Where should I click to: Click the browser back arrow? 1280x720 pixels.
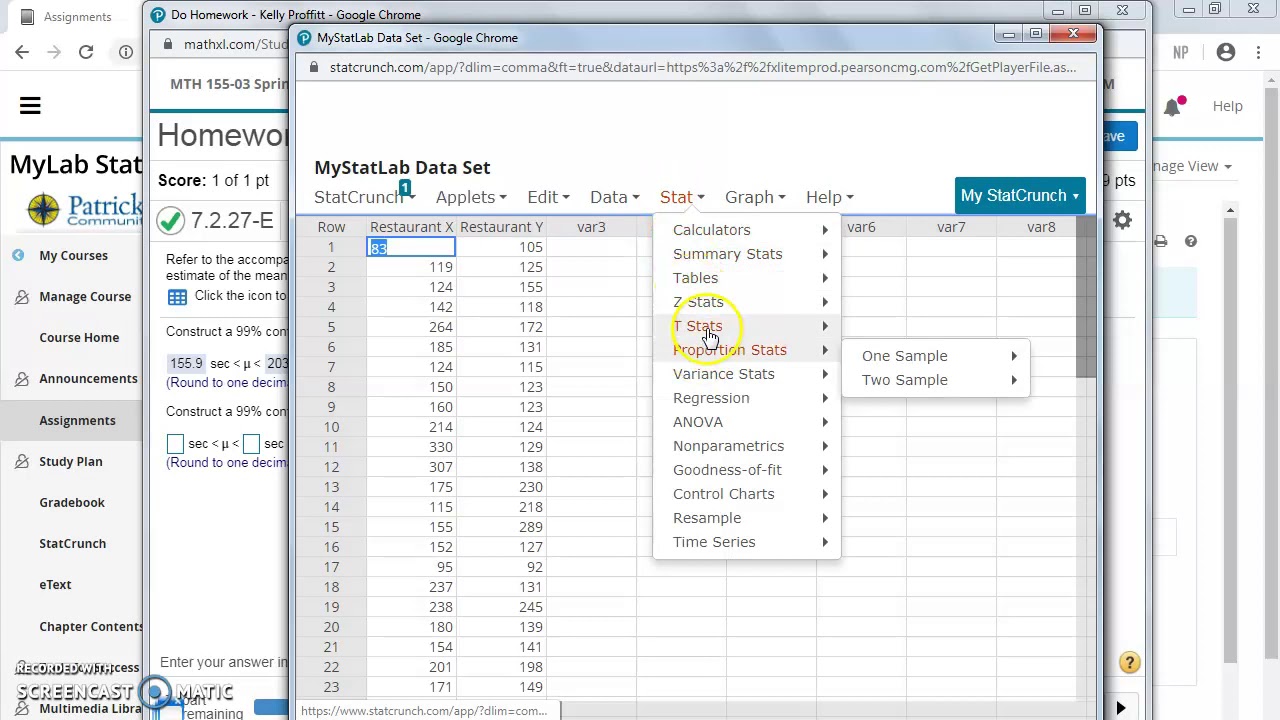pyautogui.click(x=22, y=52)
